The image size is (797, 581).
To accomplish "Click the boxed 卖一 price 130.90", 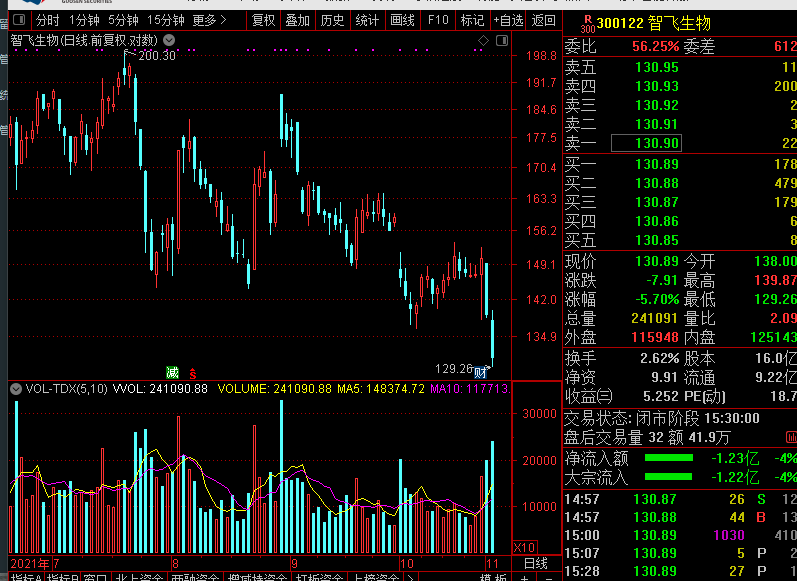I will [x=646, y=143].
